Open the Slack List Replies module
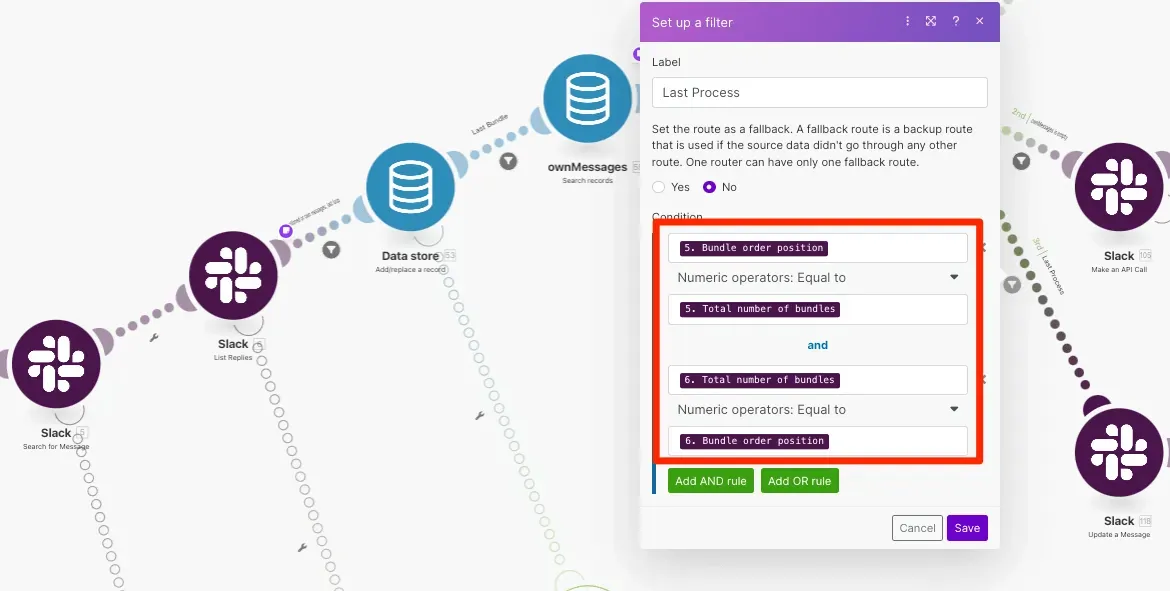The width and height of the screenshot is (1170, 591). tap(233, 275)
